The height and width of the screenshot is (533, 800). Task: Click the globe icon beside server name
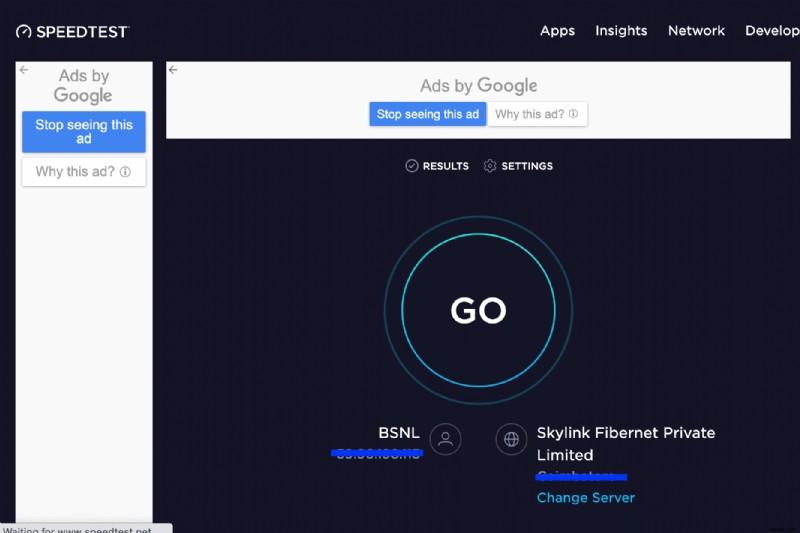pos(512,439)
